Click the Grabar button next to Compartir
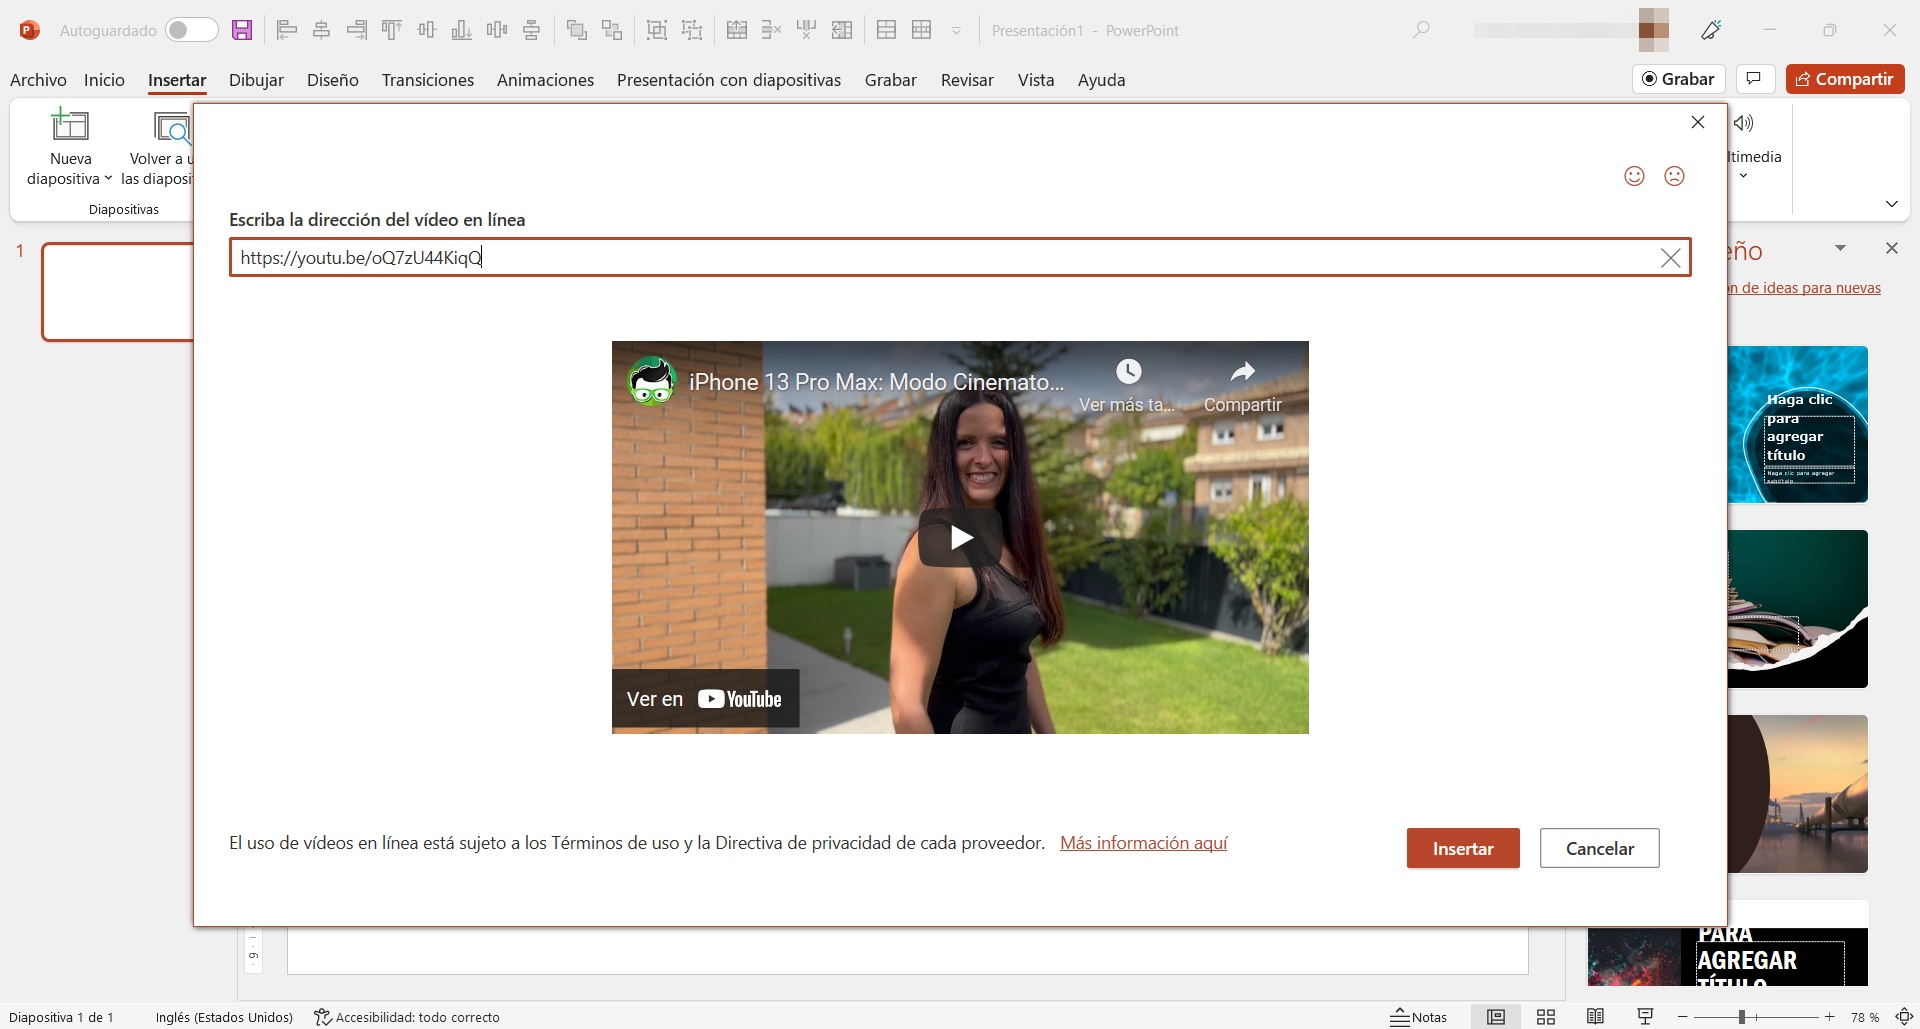The width and height of the screenshot is (1920, 1029). 1679,79
